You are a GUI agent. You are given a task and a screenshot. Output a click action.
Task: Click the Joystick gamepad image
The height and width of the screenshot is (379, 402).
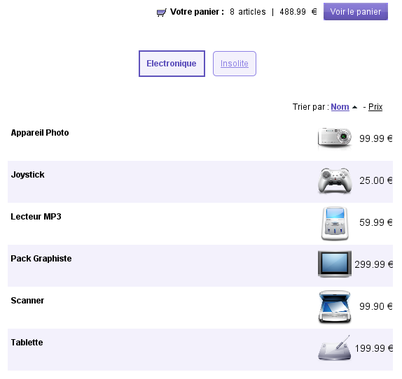[335, 180]
